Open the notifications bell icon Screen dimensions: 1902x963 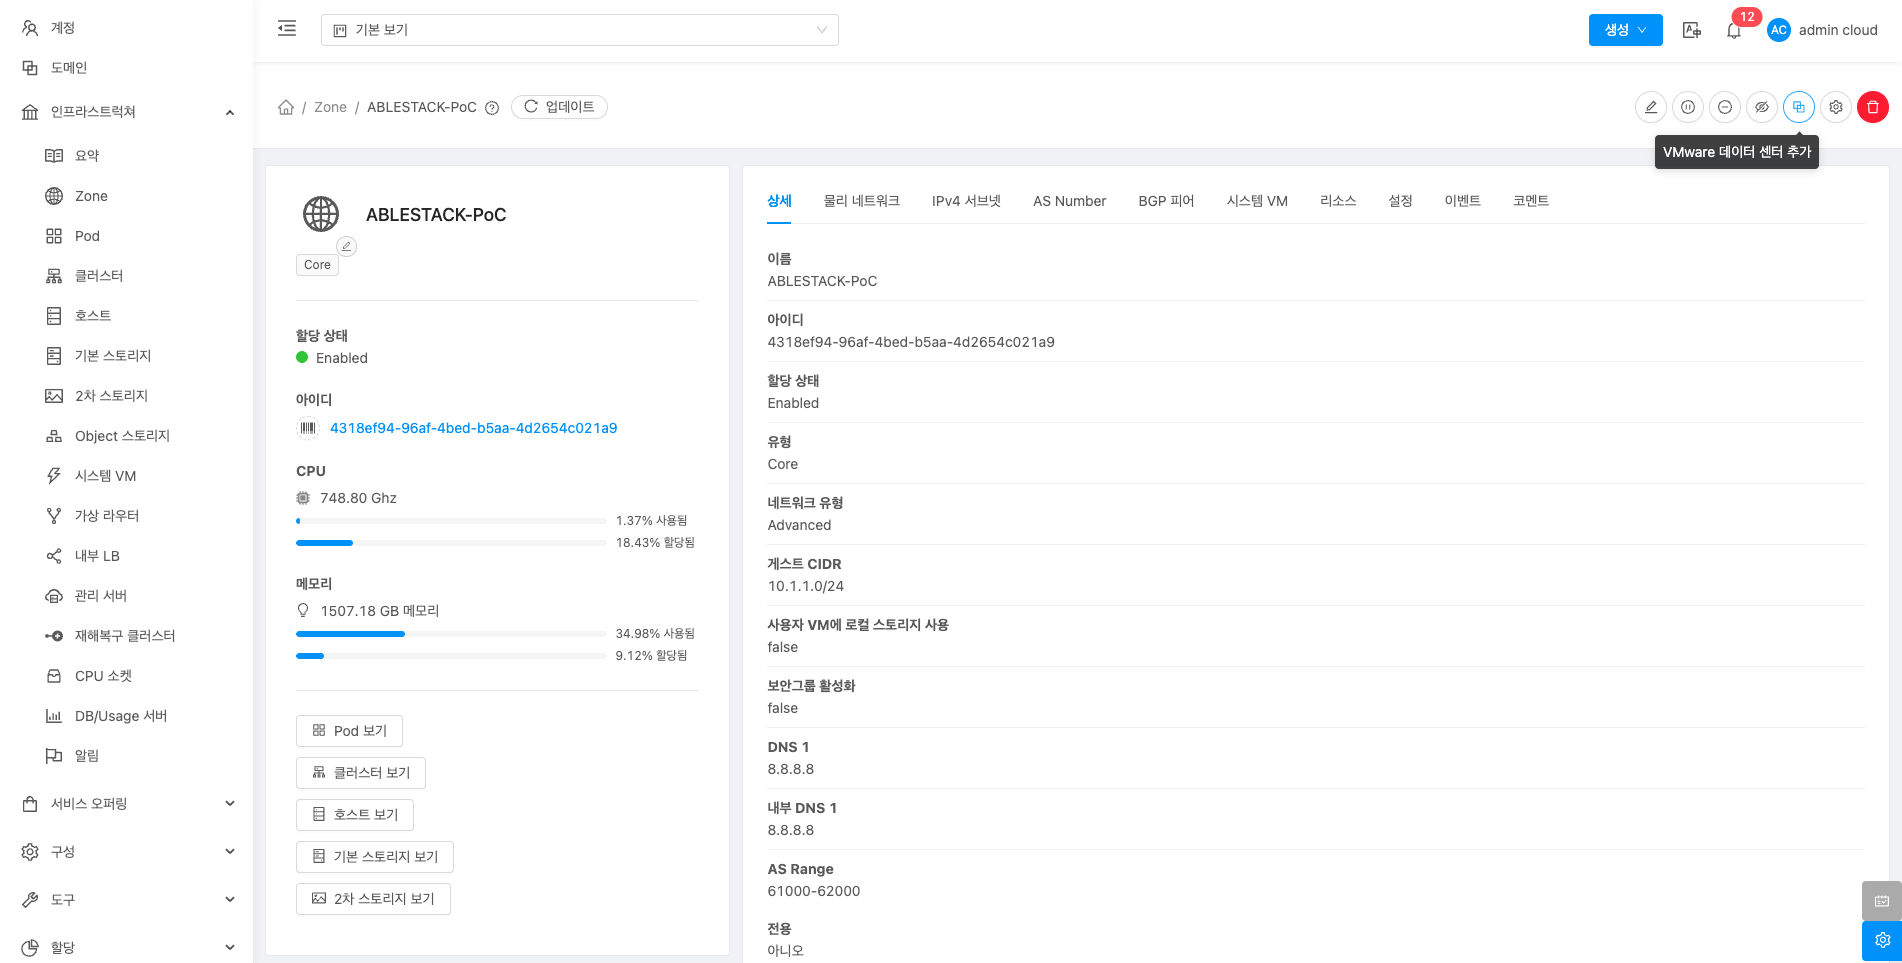(x=1734, y=31)
